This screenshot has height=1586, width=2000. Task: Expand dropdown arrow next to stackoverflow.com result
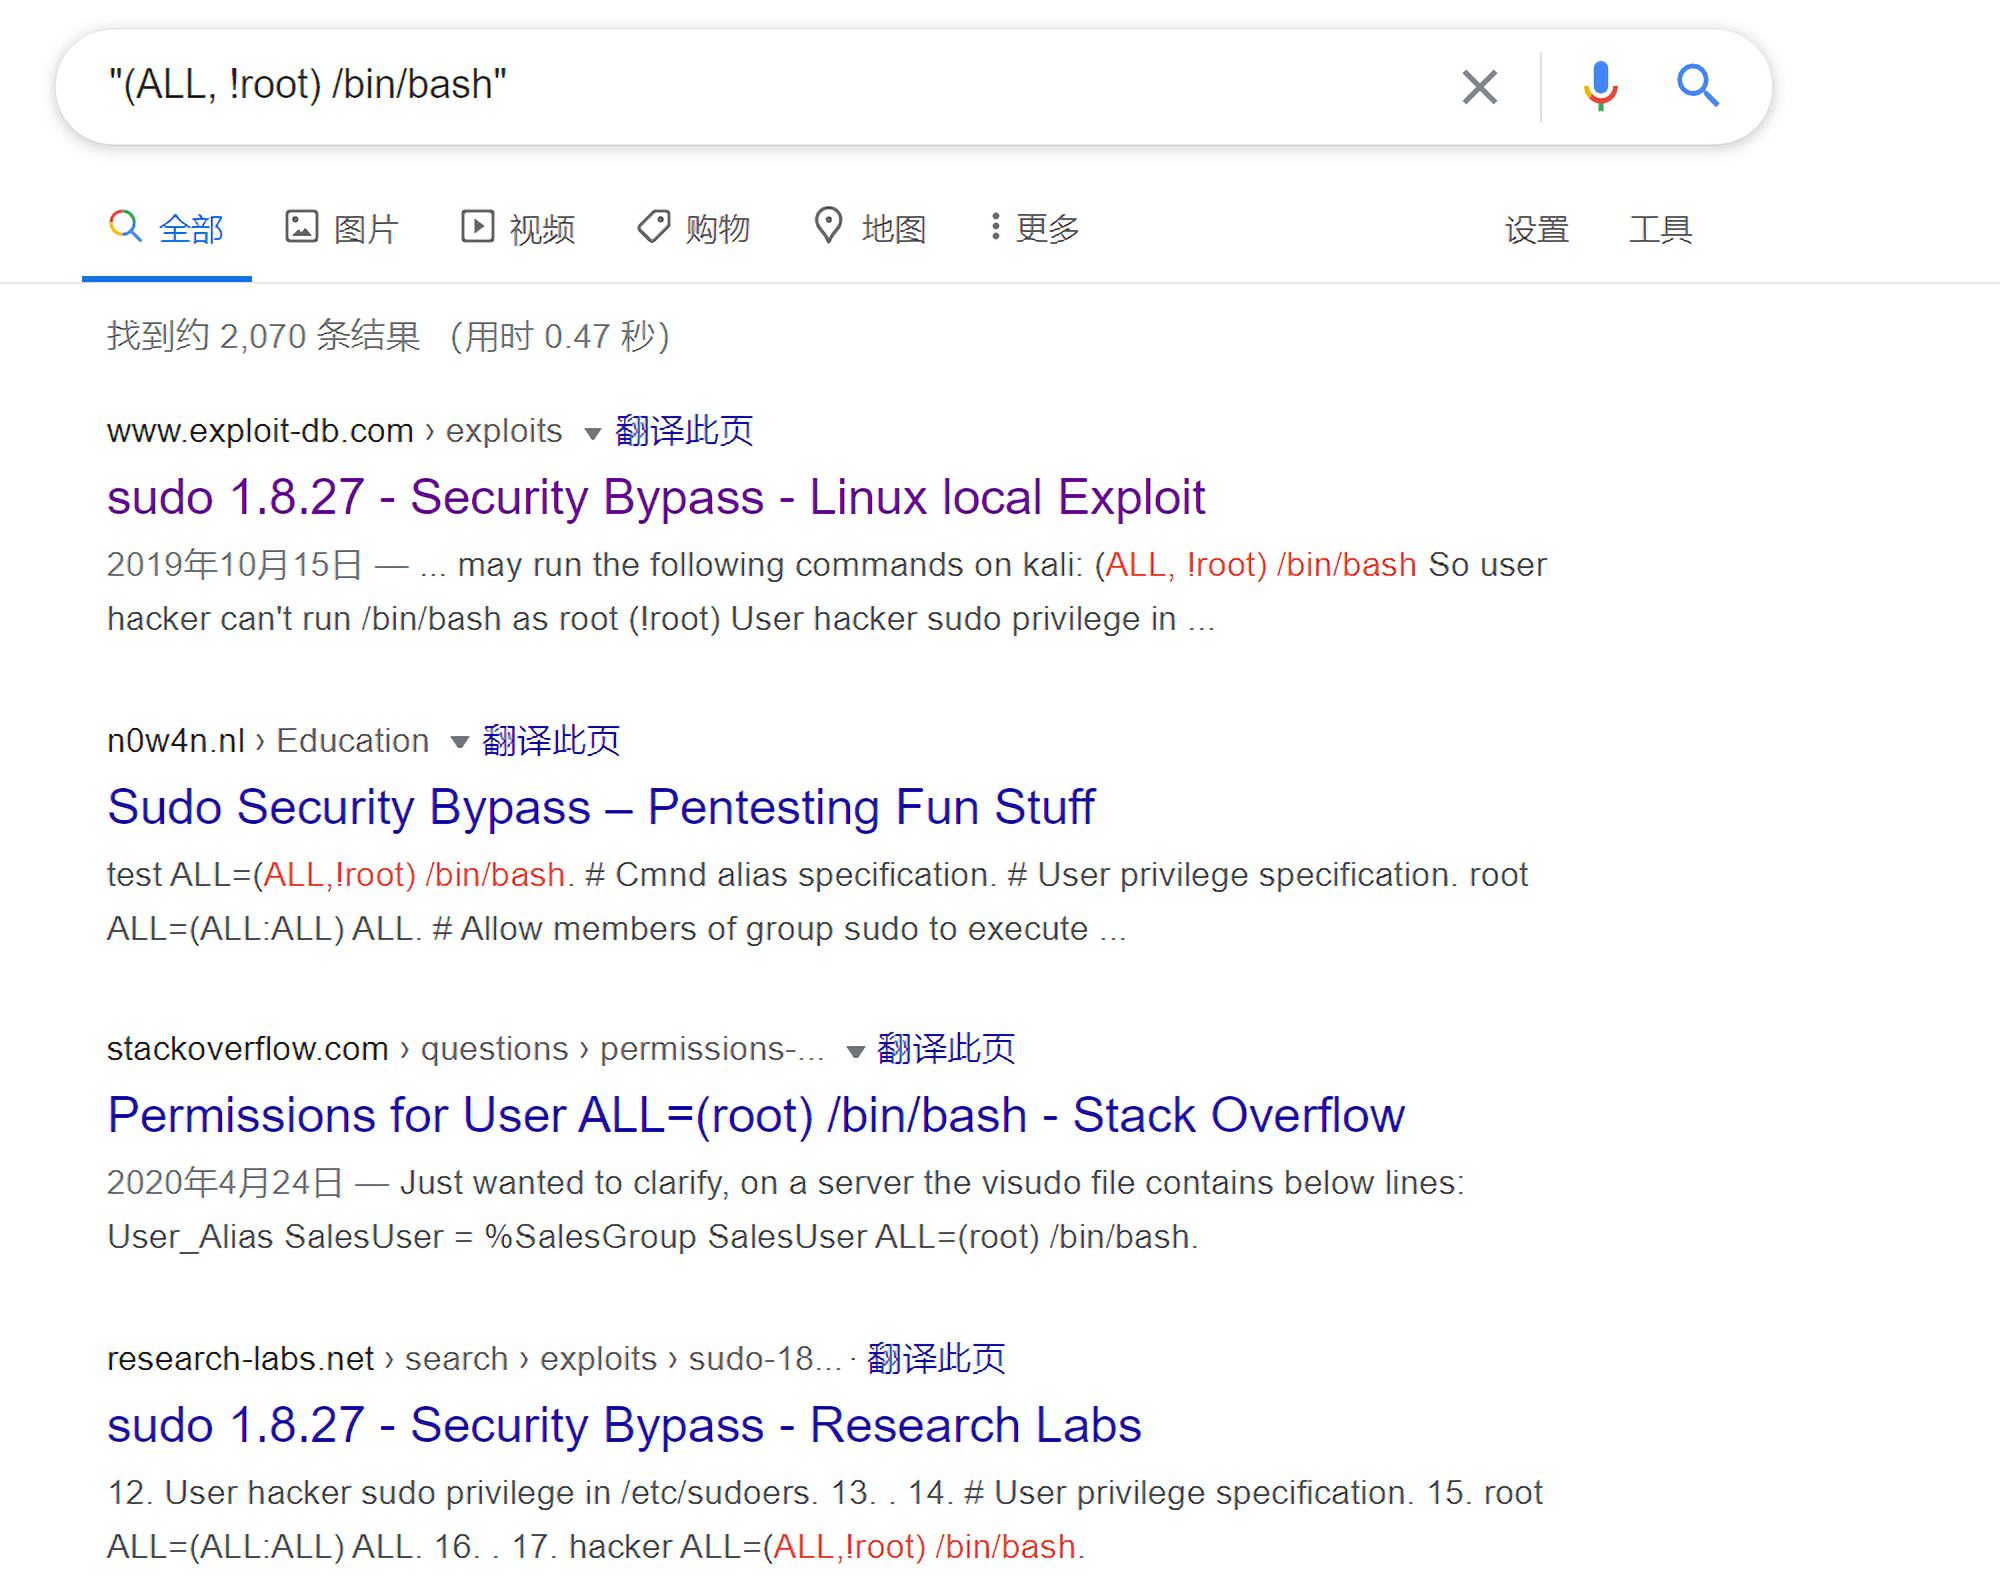pyautogui.click(x=855, y=1051)
